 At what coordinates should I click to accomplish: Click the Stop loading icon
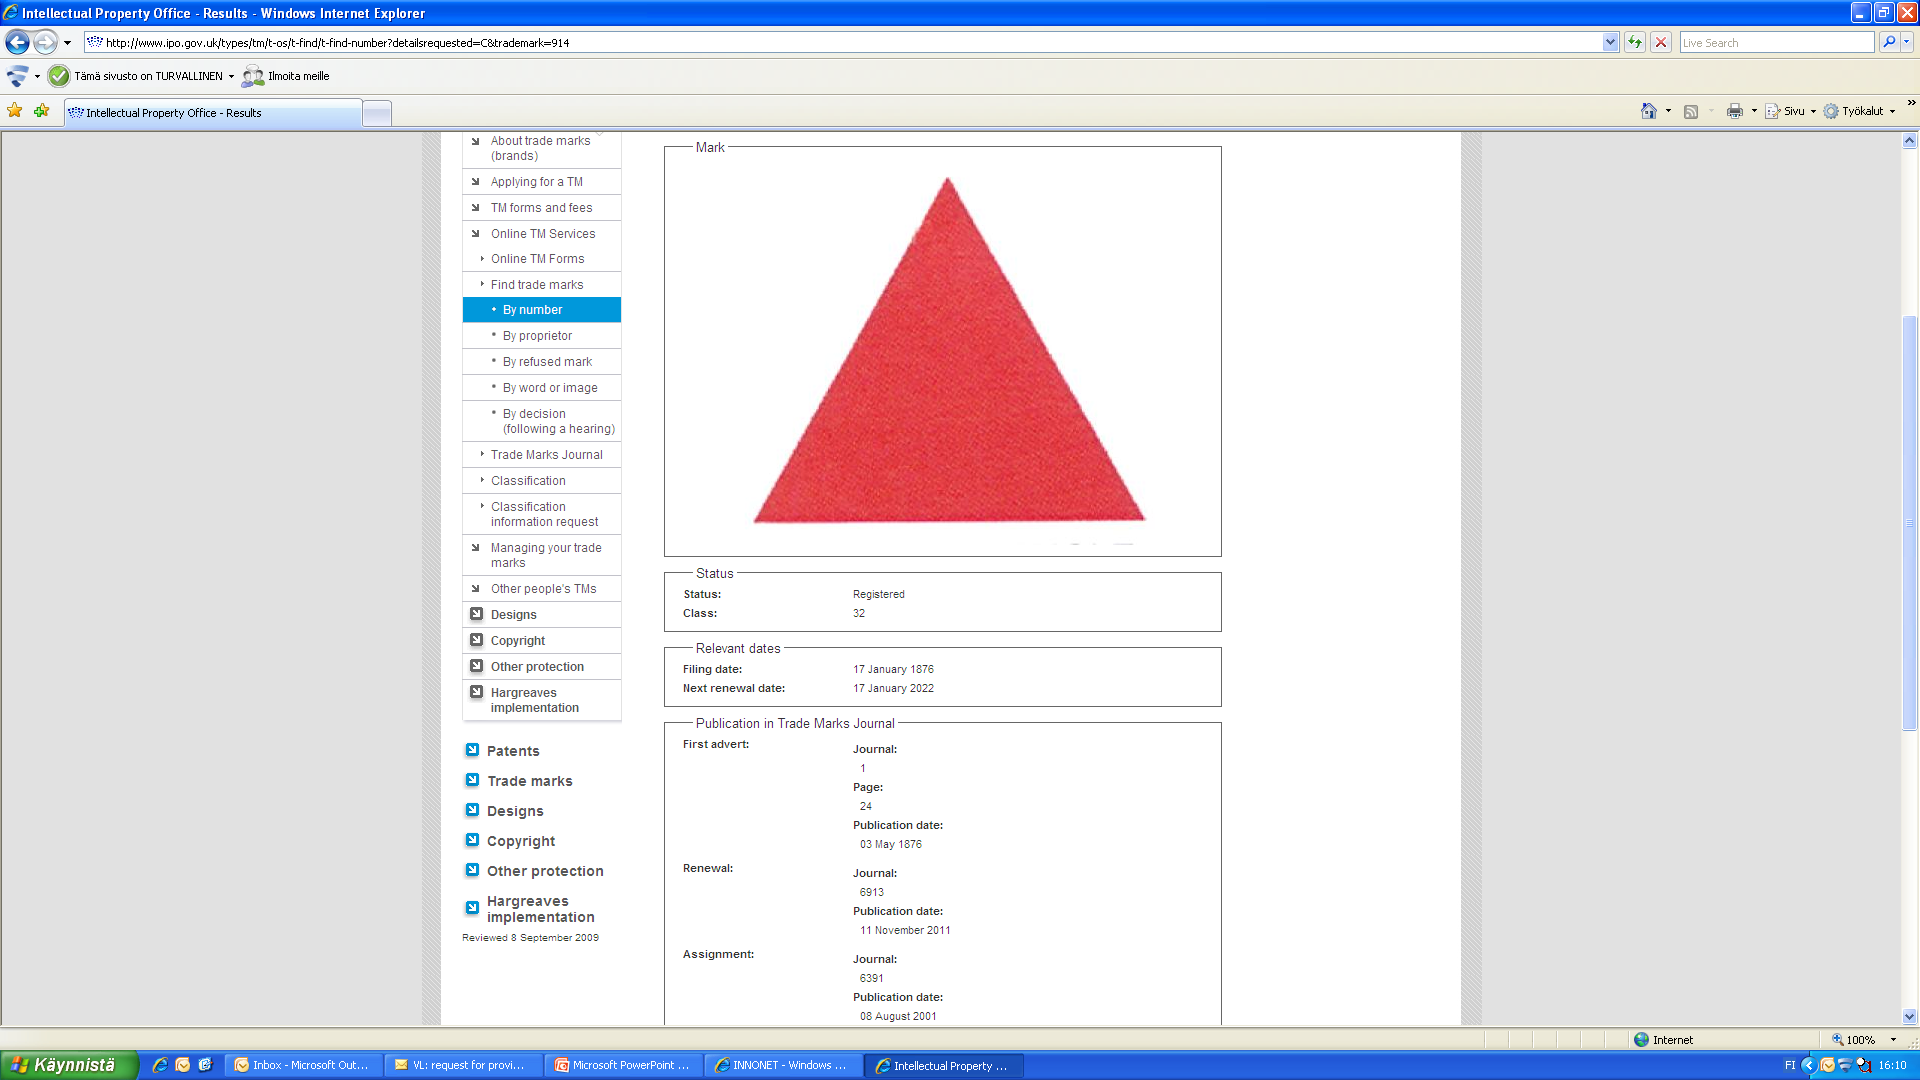1661,43
